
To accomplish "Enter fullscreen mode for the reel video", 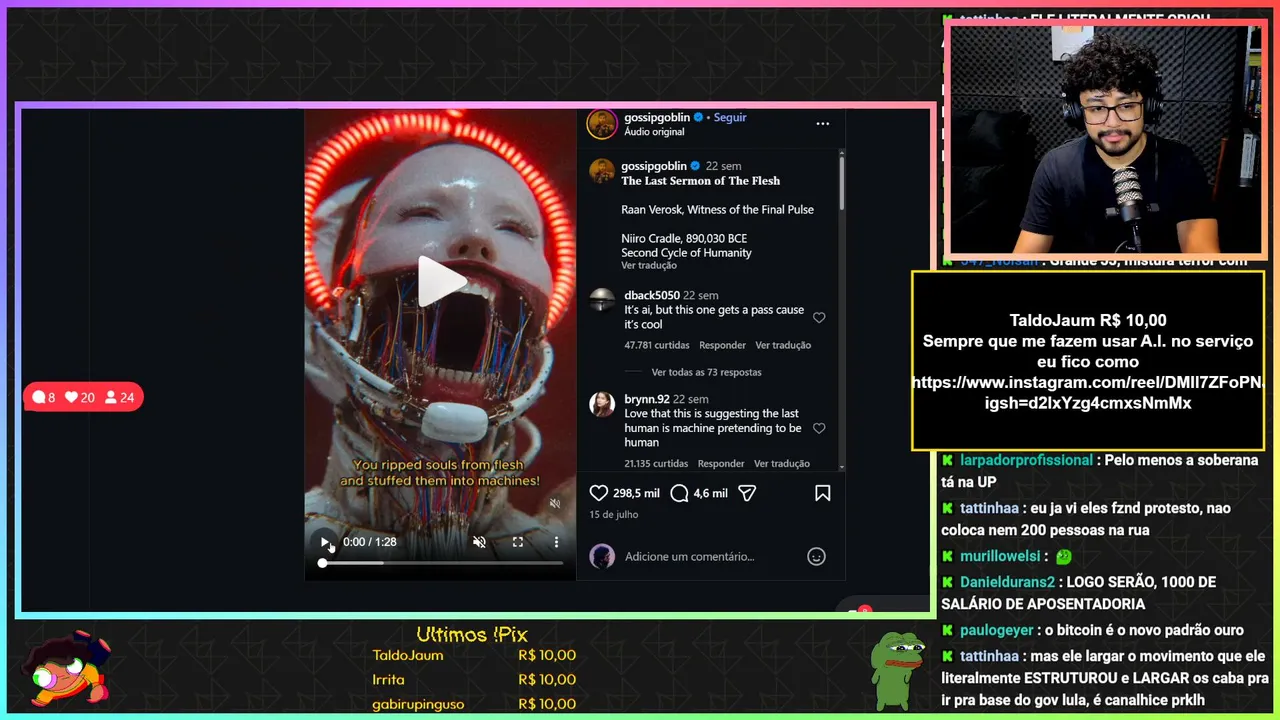I will pyautogui.click(x=518, y=542).
